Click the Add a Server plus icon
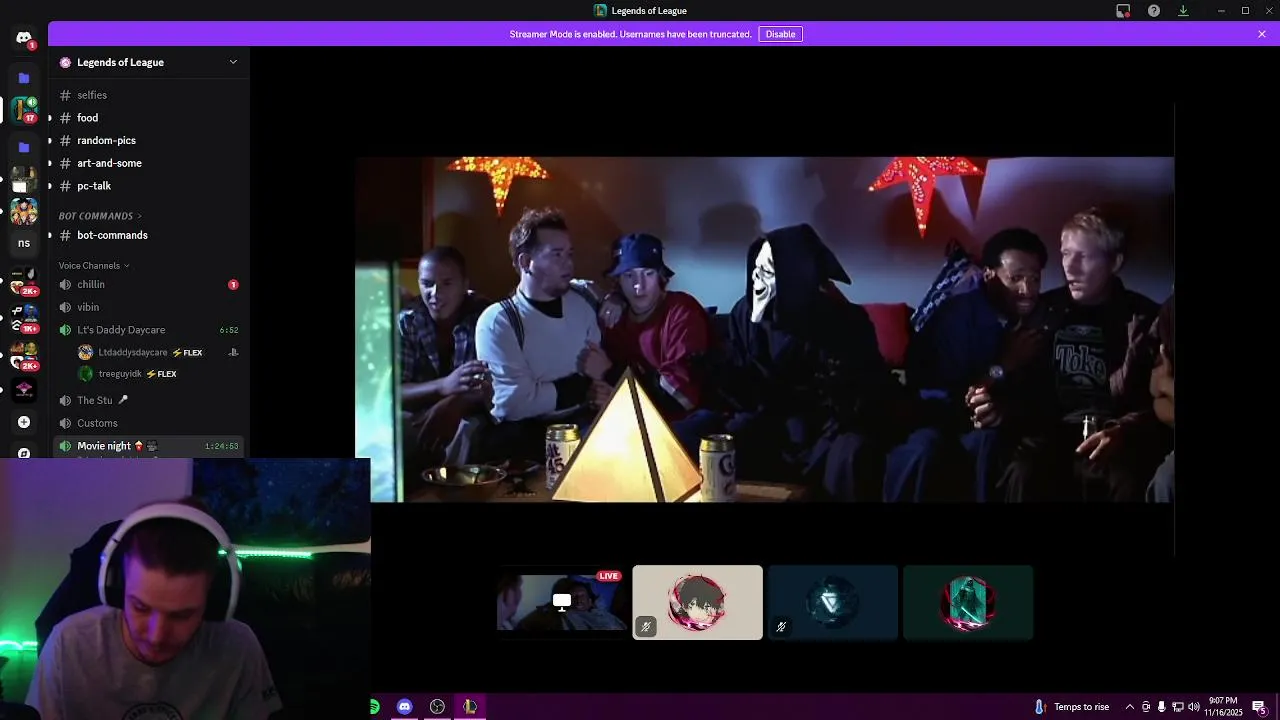 coord(24,422)
